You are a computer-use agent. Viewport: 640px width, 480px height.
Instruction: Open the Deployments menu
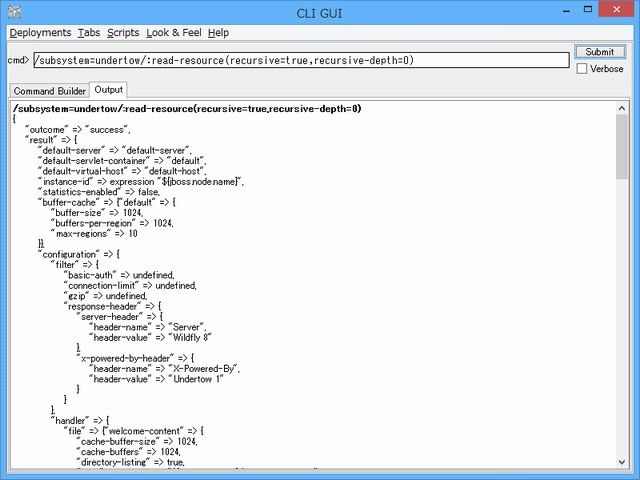pos(40,33)
